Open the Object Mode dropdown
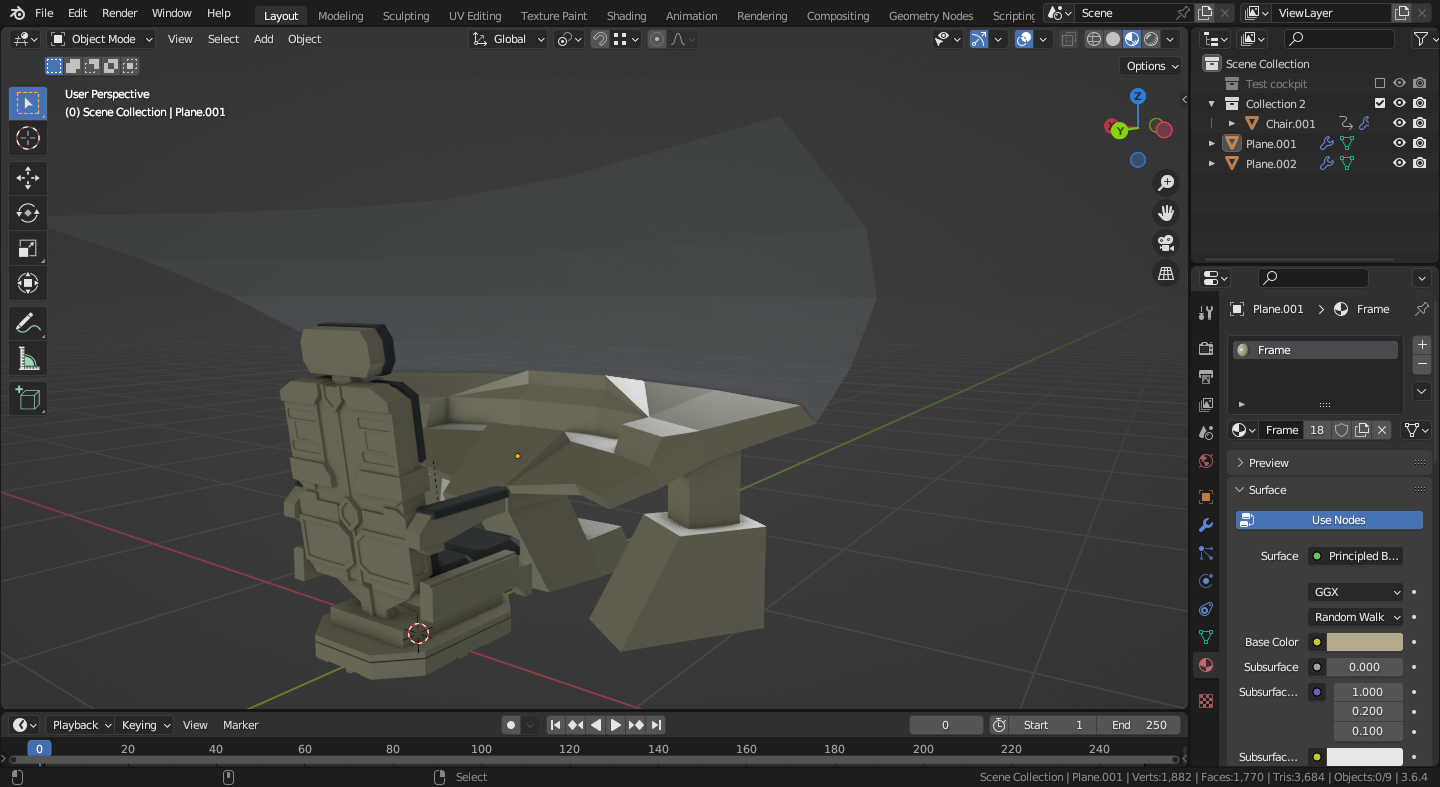Image resolution: width=1440 pixels, height=787 pixels. (102, 39)
